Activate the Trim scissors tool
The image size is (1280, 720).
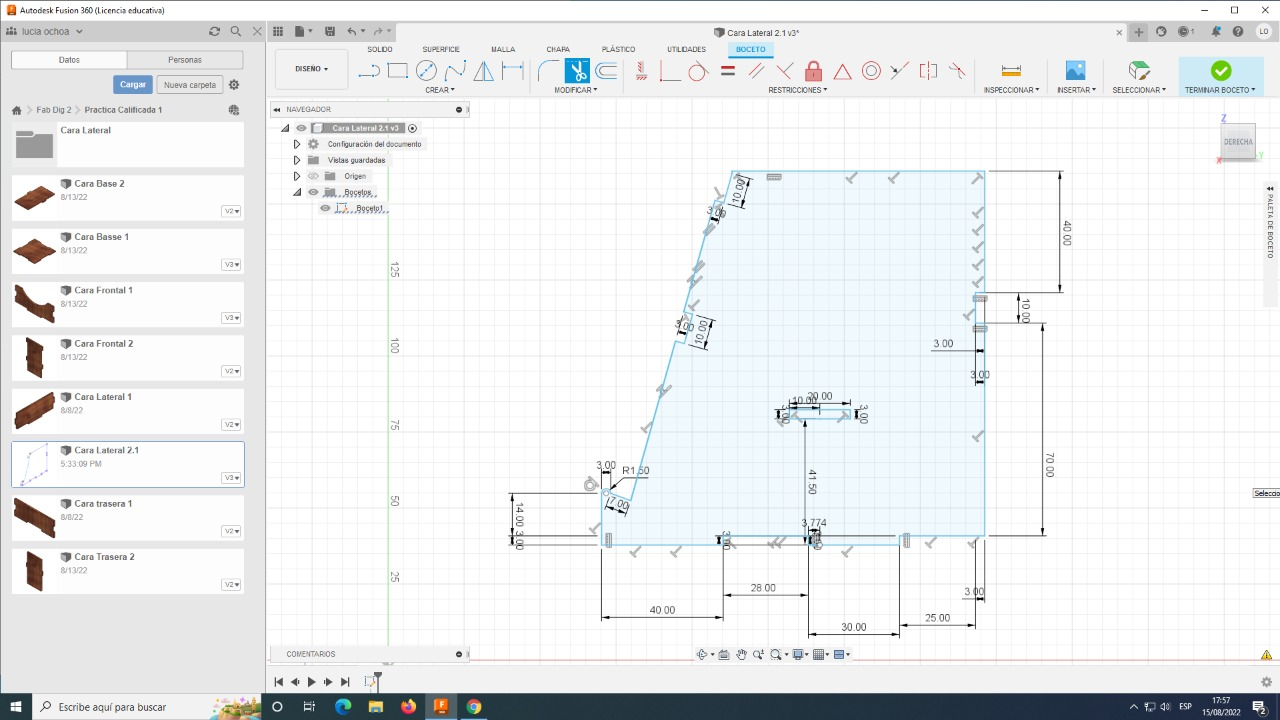577,71
